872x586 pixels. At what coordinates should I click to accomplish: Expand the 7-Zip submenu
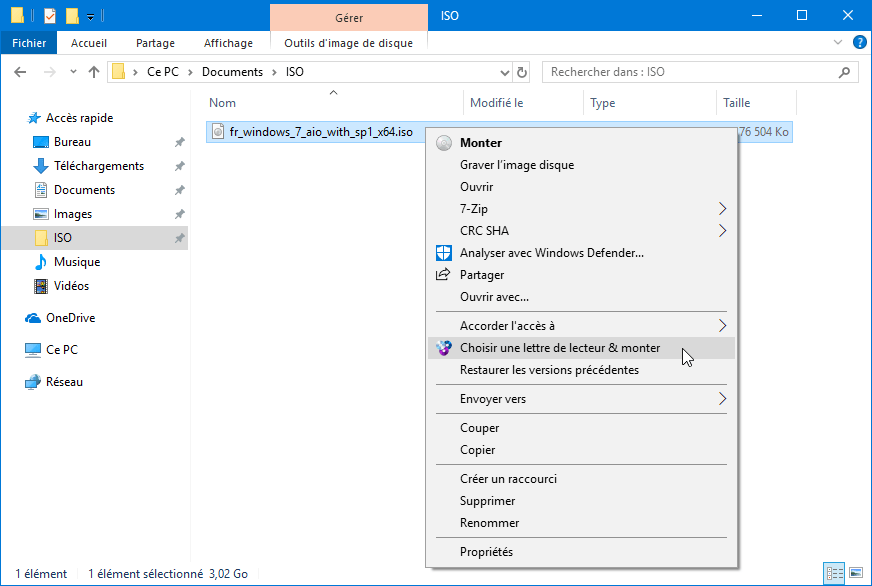722,208
